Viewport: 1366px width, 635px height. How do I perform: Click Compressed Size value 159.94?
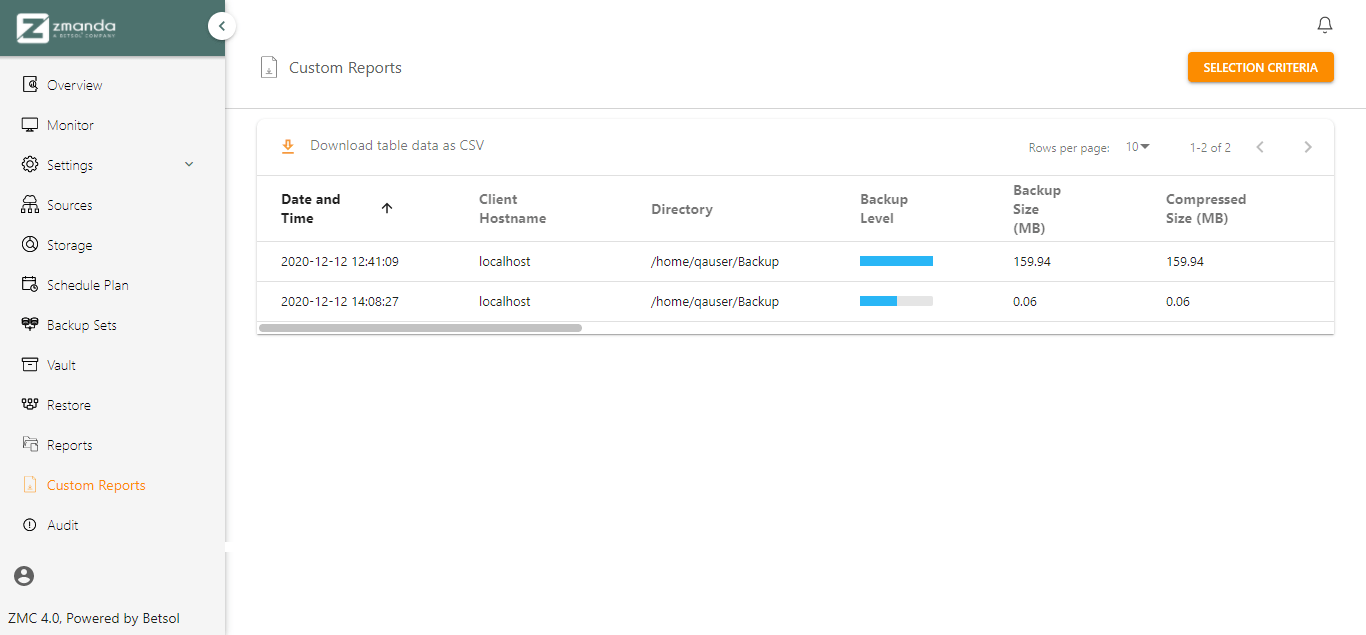coord(1185,261)
